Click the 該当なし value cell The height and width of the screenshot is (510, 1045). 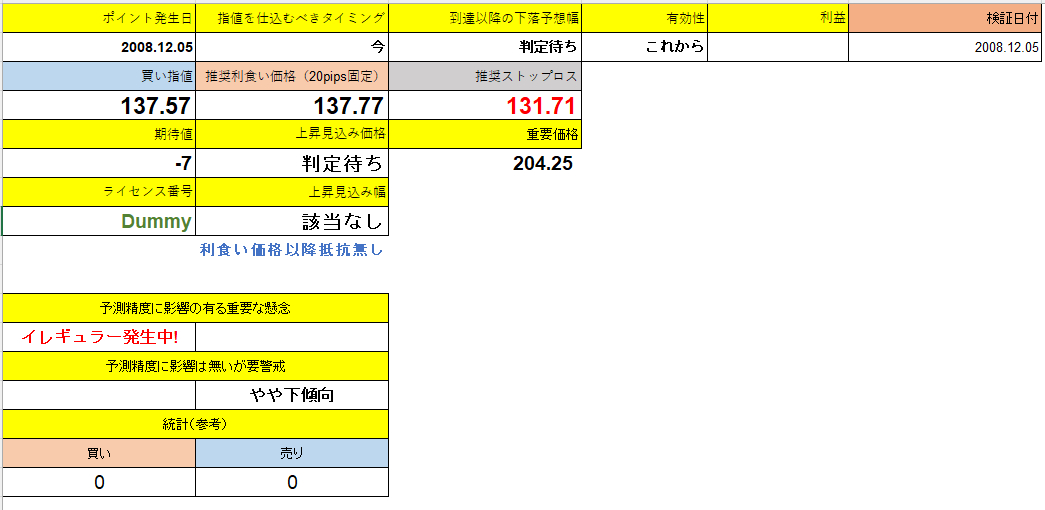[x=293, y=221]
